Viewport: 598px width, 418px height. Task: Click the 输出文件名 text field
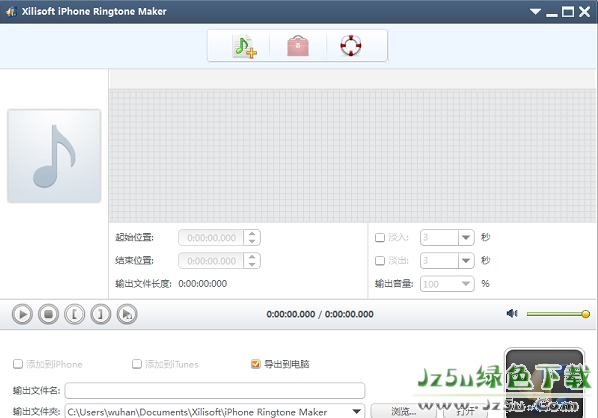[215, 391]
